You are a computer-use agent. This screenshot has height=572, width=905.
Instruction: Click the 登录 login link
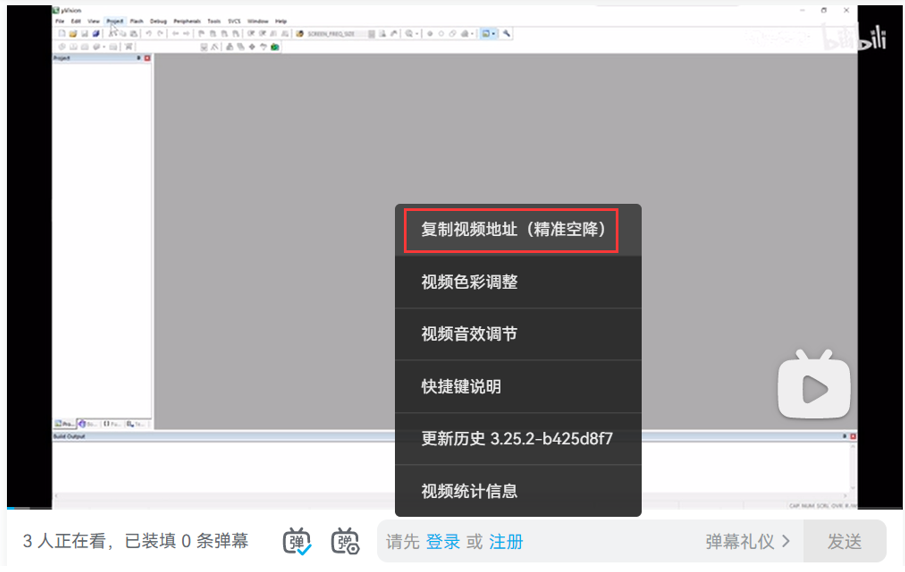(443, 541)
